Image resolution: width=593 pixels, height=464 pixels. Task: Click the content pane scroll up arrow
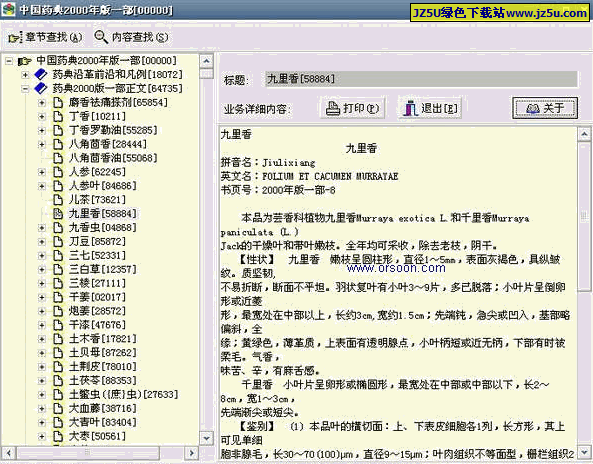click(584, 134)
